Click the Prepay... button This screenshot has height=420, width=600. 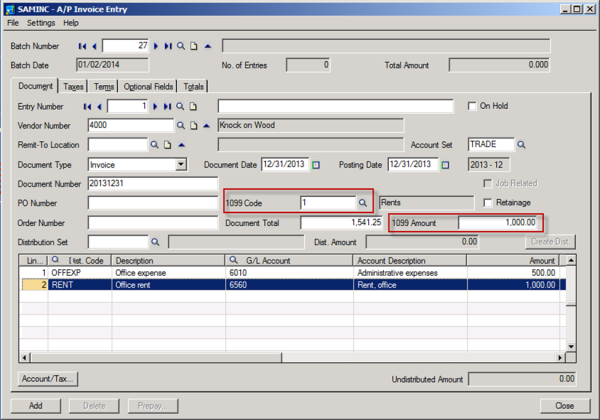point(153,406)
